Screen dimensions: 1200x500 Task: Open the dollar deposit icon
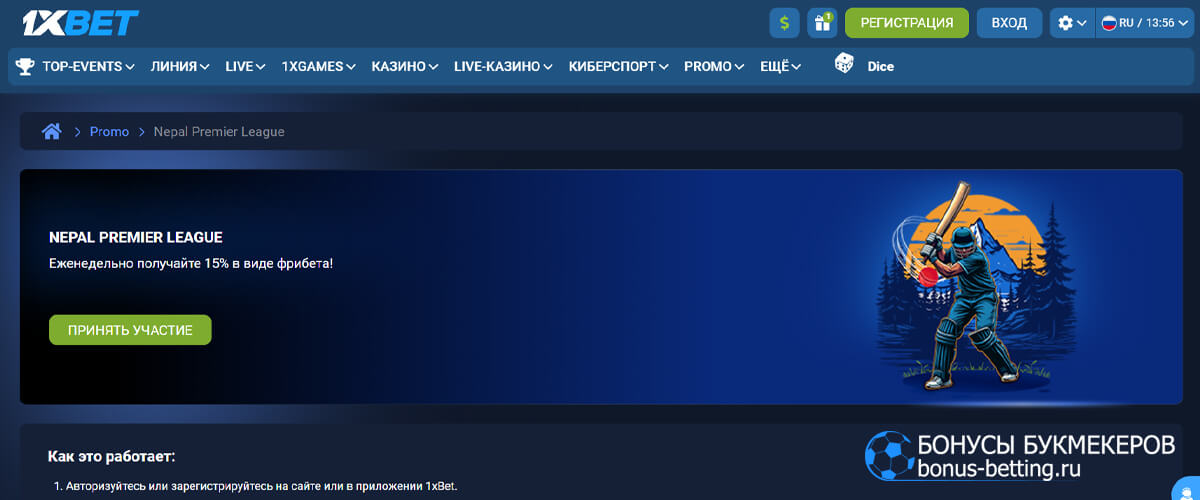click(x=784, y=23)
